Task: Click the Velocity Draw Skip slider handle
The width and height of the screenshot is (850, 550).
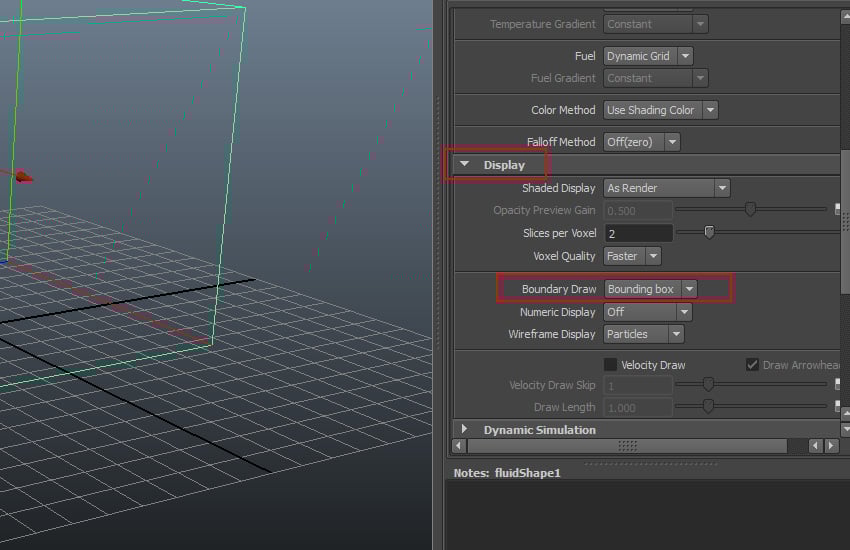Action: click(x=708, y=384)
